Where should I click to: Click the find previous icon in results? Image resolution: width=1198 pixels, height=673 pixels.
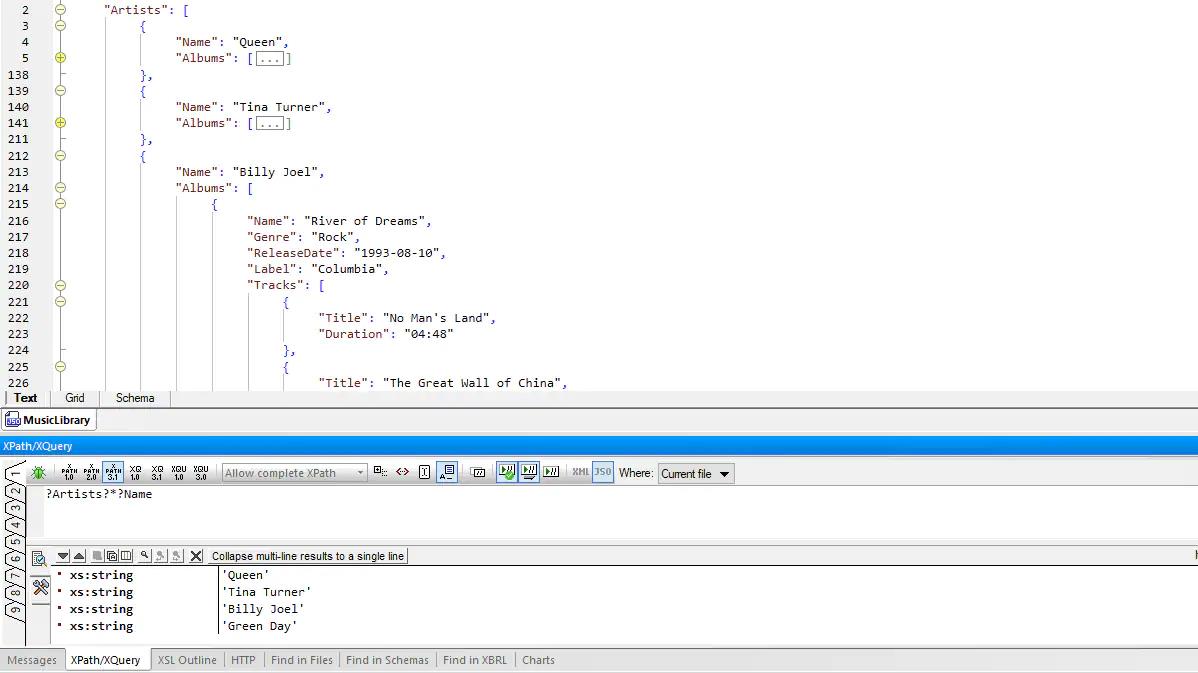(x=160, y=556)
